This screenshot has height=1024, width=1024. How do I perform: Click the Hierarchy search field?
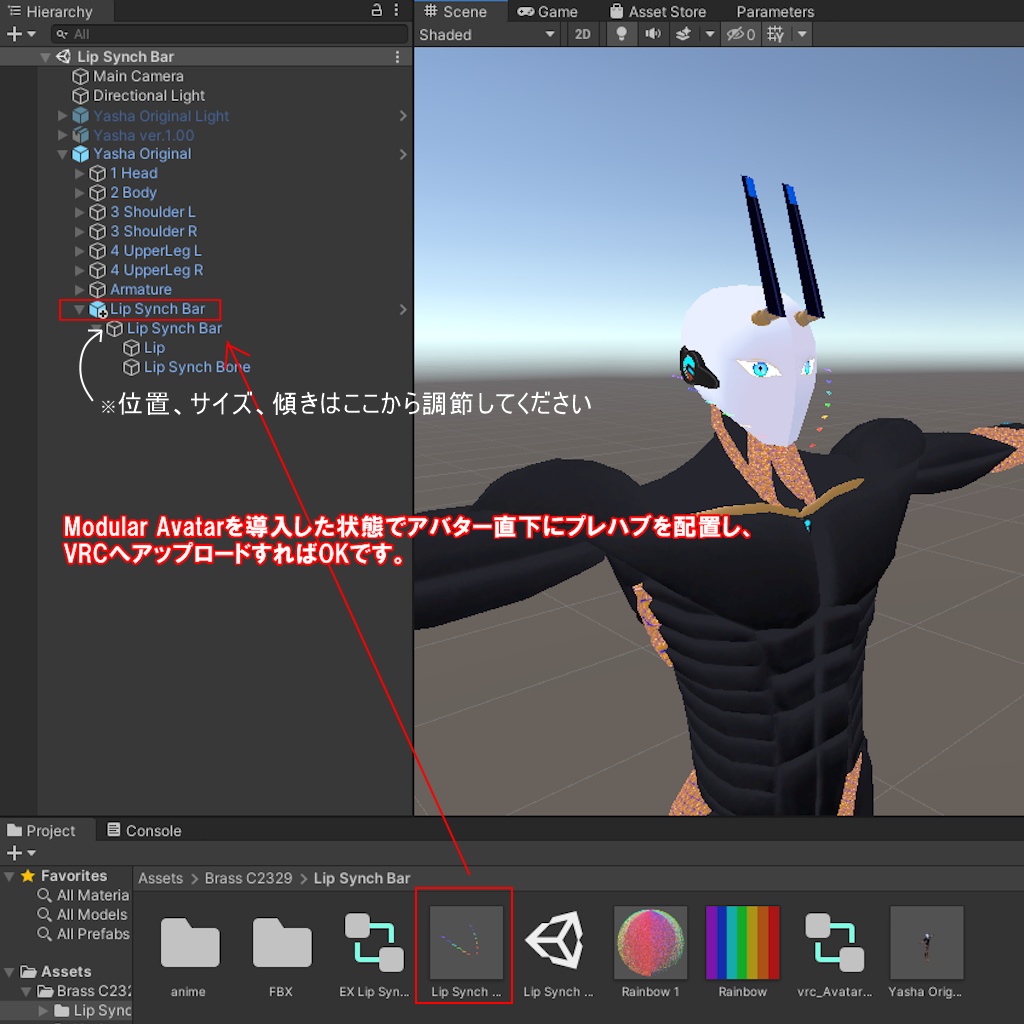click(x=229, y=34)
